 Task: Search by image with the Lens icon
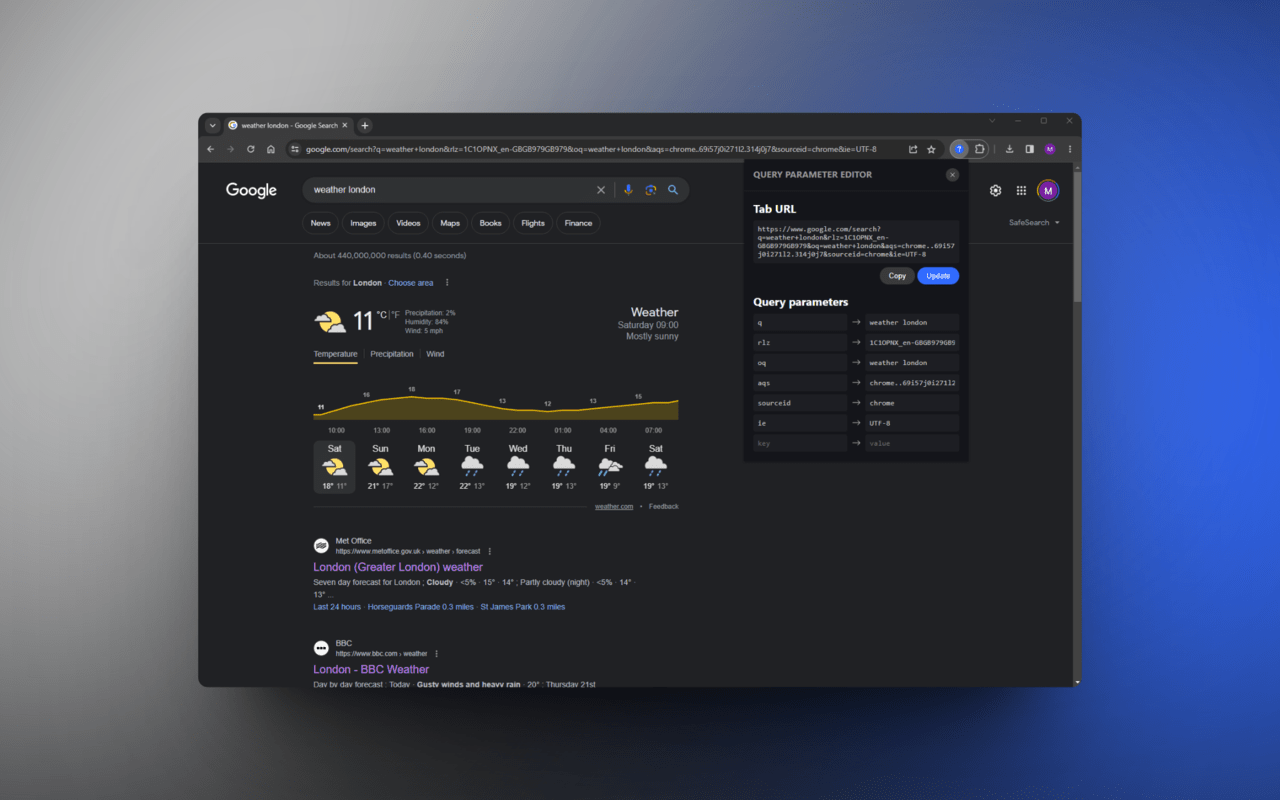point(650,190)
